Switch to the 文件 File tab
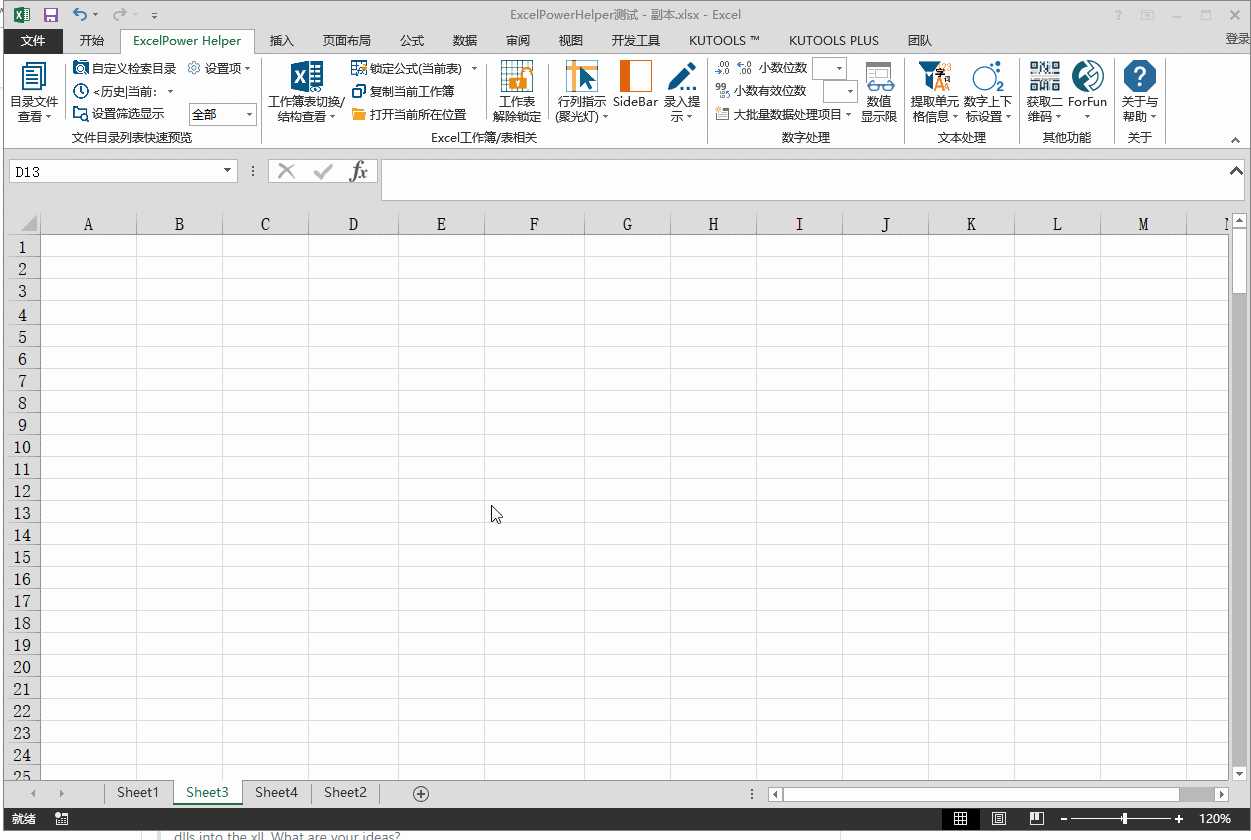This screenshot has height=840, width=1251. click(x=33, y=40)
